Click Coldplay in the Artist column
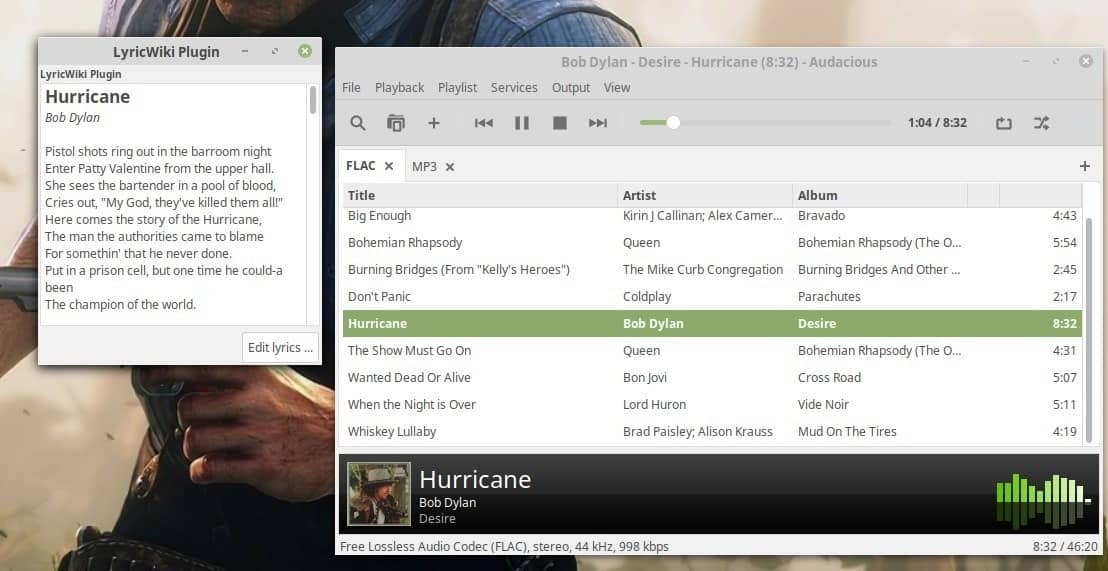The width and height of the screenshot is (1108, 571). click(647, 296)
